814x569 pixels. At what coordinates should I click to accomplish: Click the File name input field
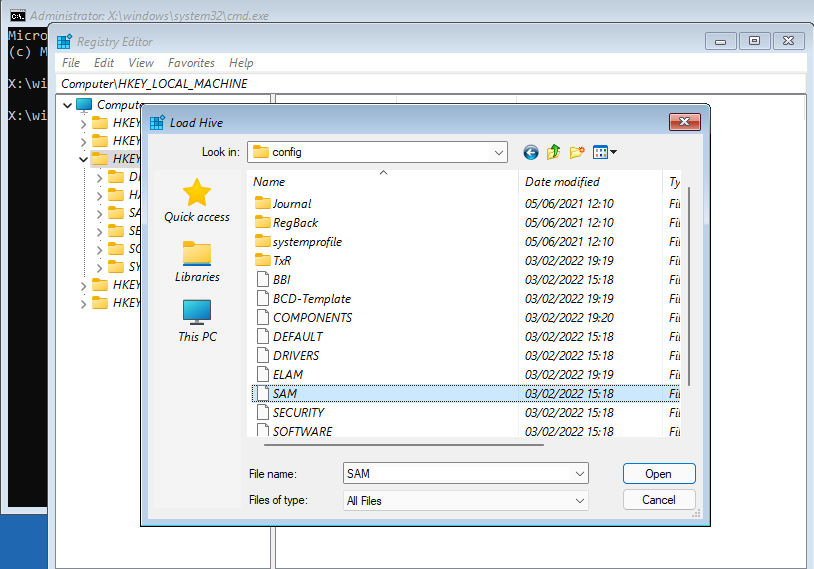[458, 473]
